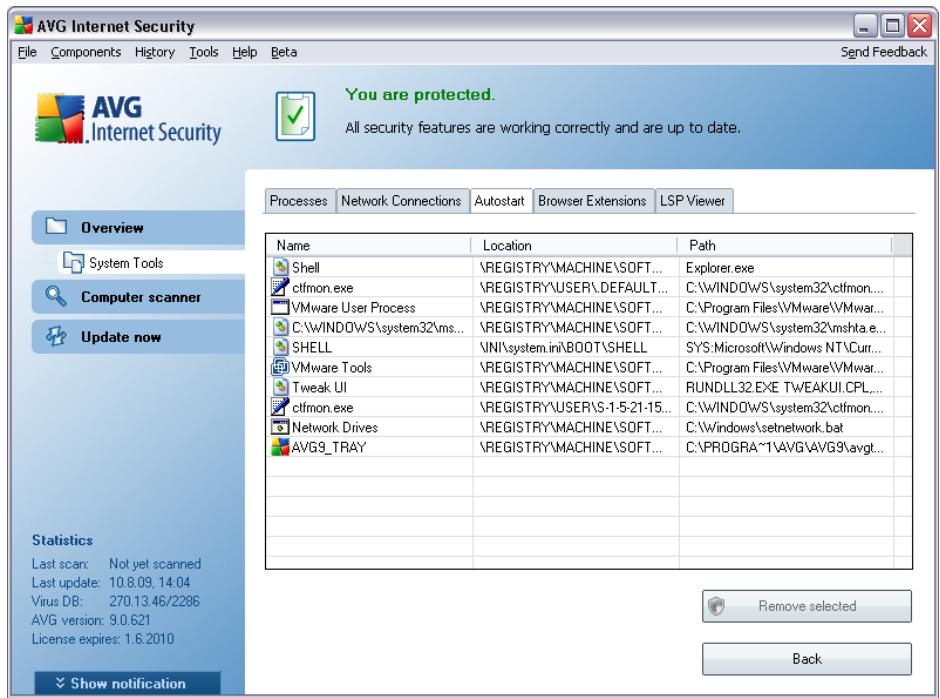The width and height of the screenshot is (940, 698).
Task: Click the Not yet scanned statistic
Action: tap(155, 564)
